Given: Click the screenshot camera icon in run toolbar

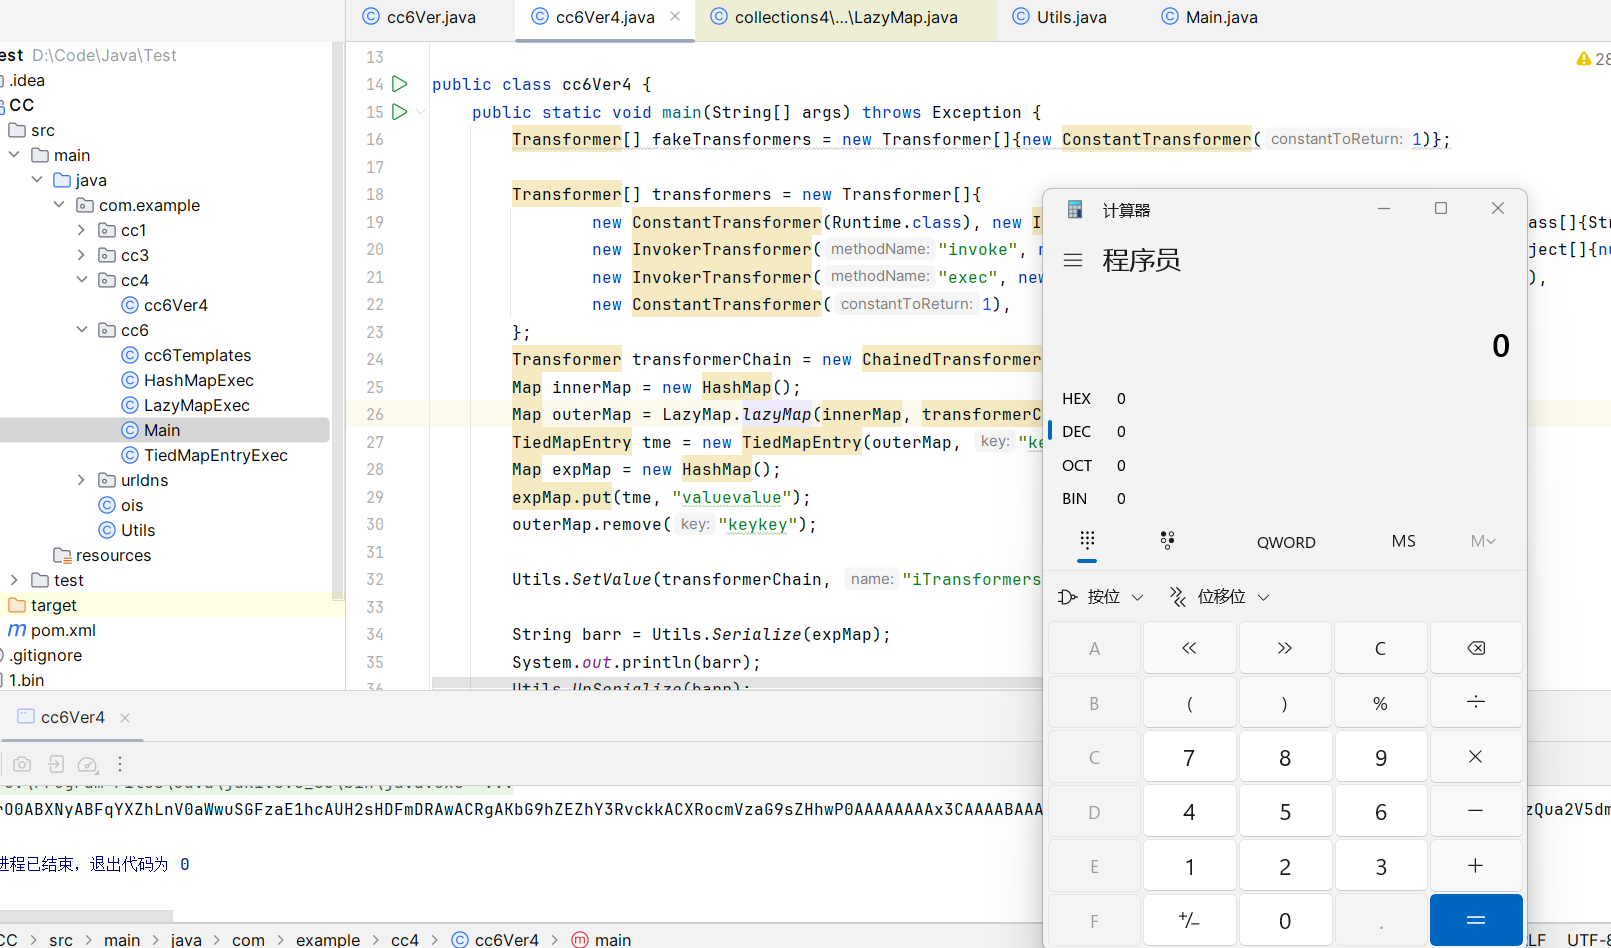Looking at the screenshot, I should (x=22, y=764).
